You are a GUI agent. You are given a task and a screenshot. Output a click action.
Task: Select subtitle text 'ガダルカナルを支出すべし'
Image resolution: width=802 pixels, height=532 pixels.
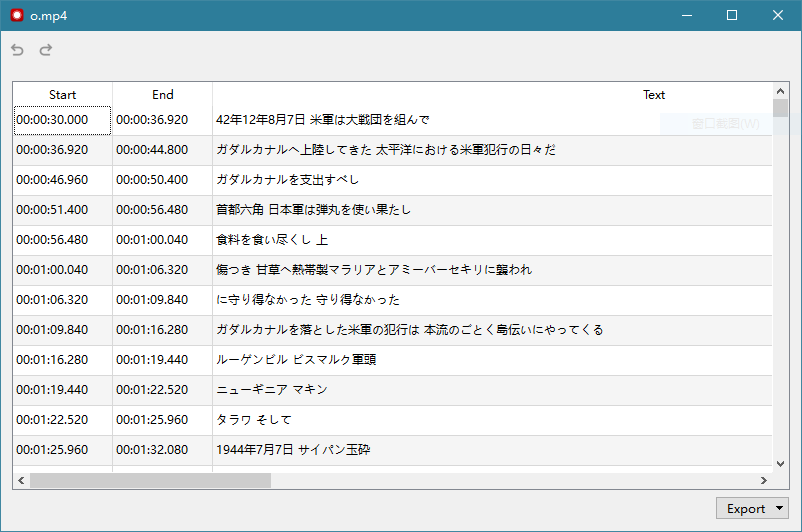(287, 180)
